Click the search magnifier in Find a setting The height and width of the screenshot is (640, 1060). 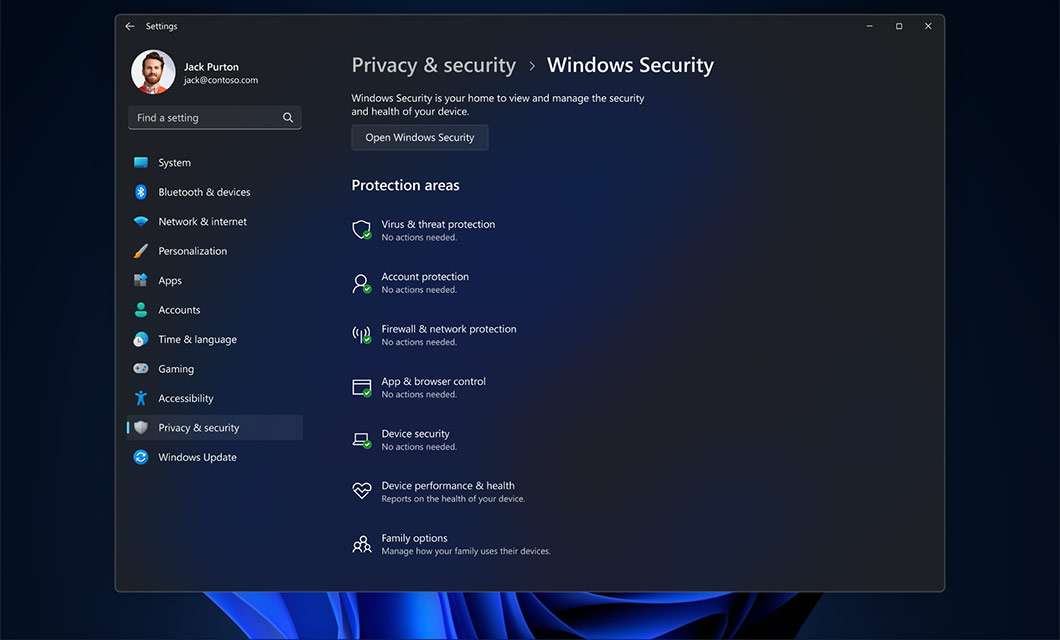coord(287,117)
